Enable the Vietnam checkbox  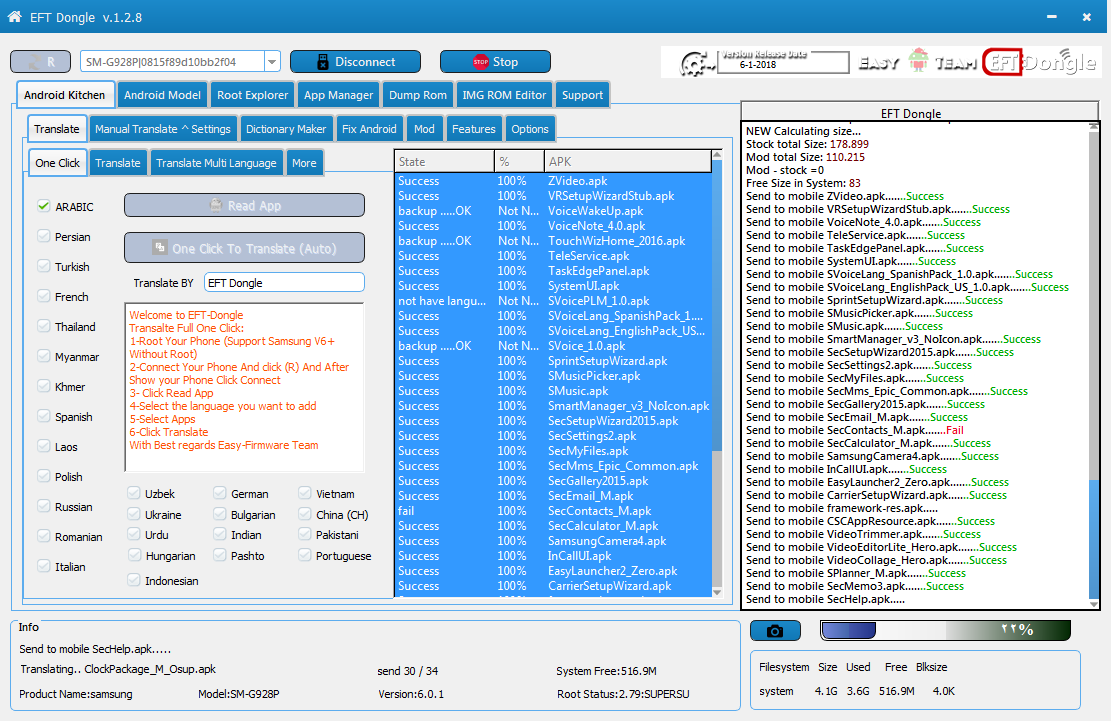pyautogui.click(x=304, y=493)
